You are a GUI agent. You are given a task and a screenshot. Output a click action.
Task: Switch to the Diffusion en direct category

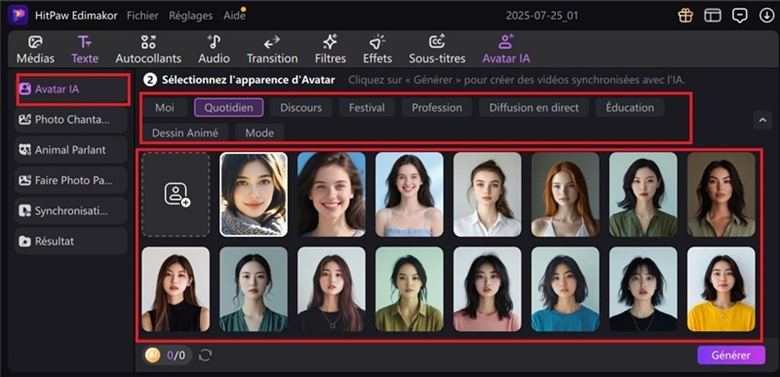[534, 107]
